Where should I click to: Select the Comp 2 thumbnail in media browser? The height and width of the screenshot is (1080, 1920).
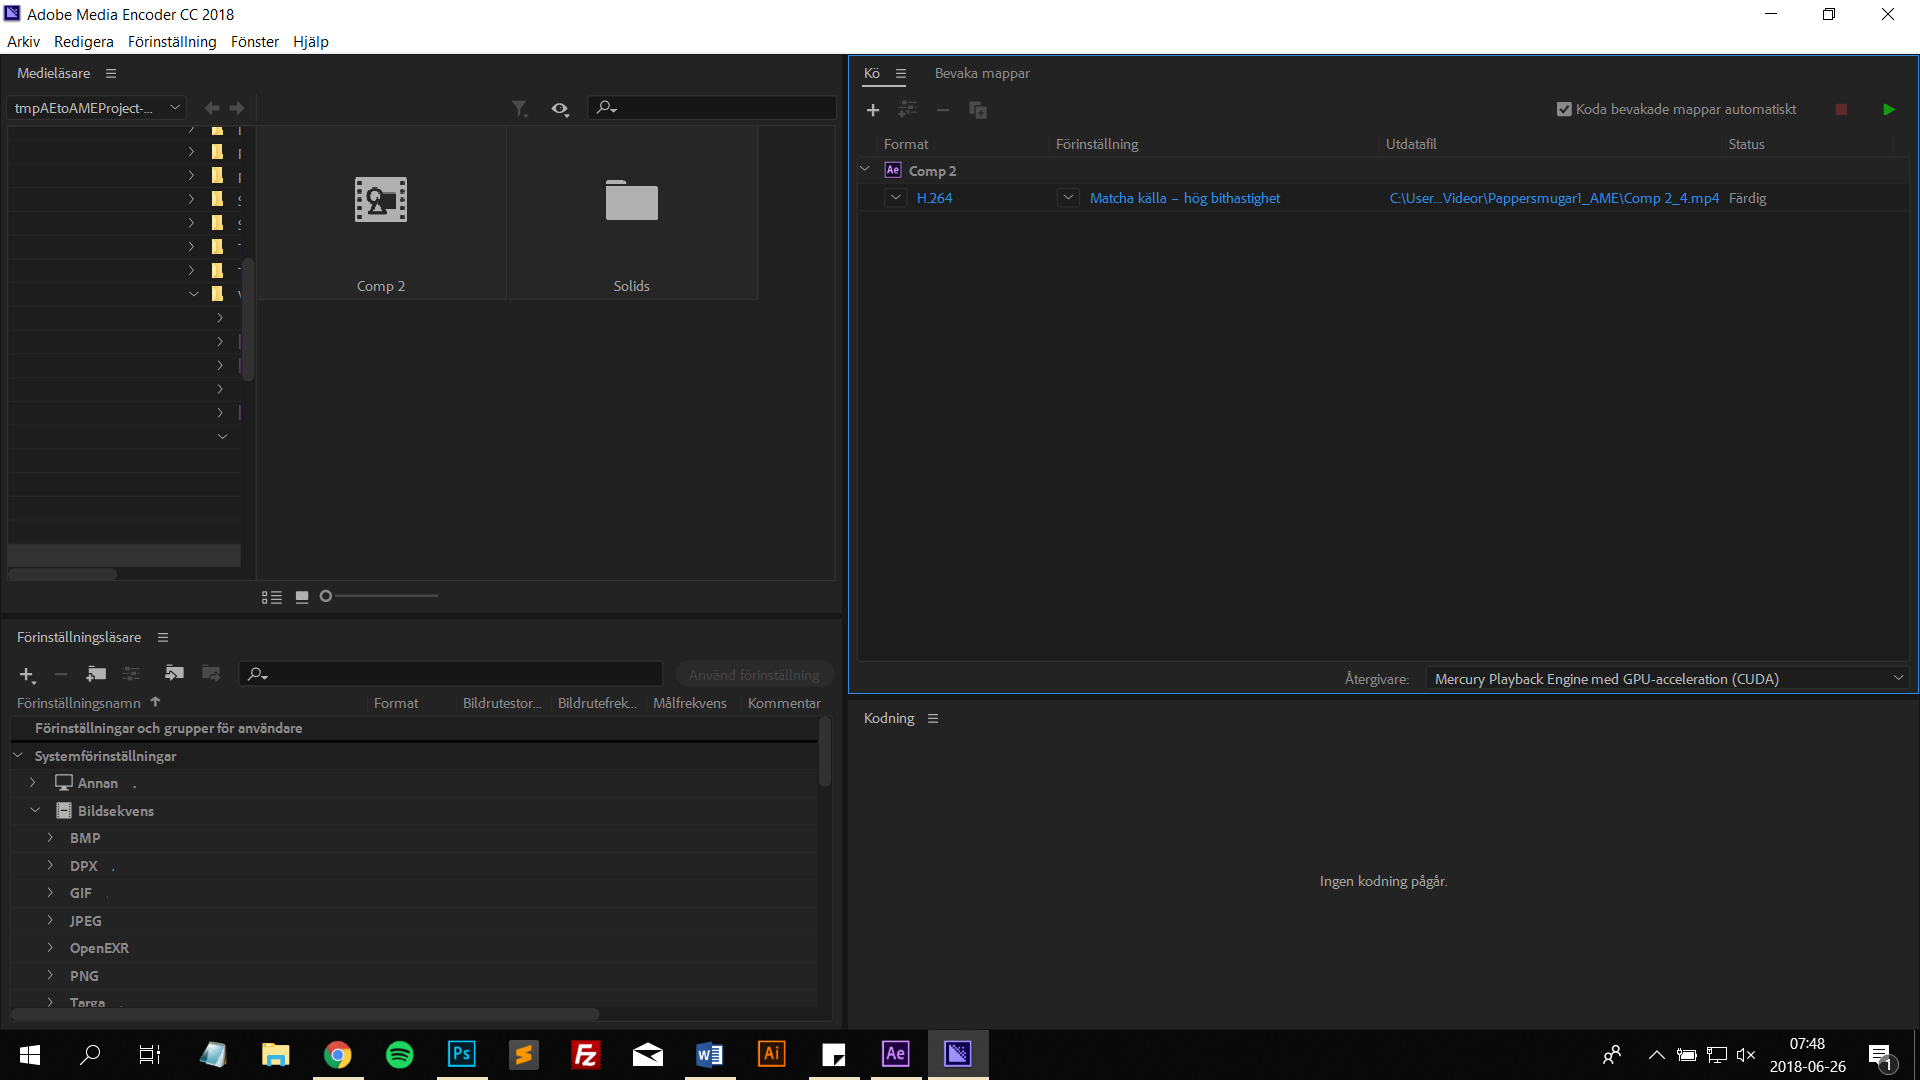pos(381,213)
